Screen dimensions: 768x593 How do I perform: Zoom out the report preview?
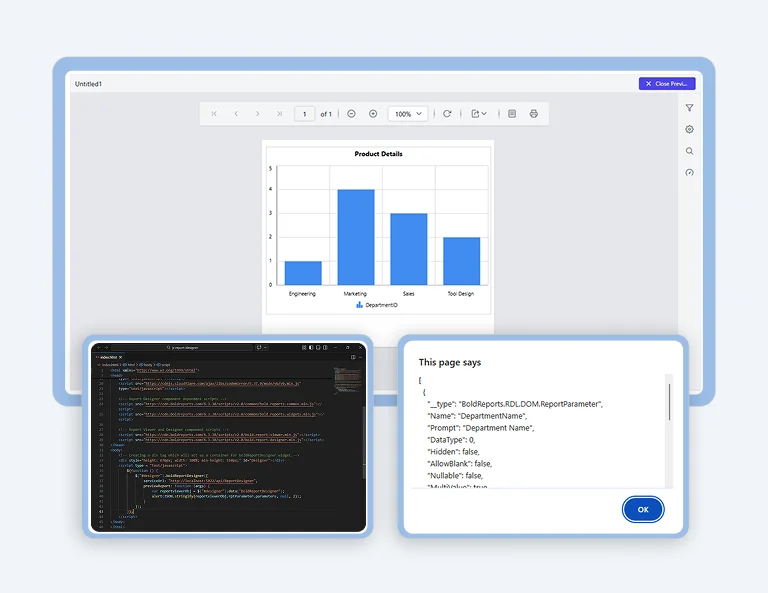click(351, 114)
